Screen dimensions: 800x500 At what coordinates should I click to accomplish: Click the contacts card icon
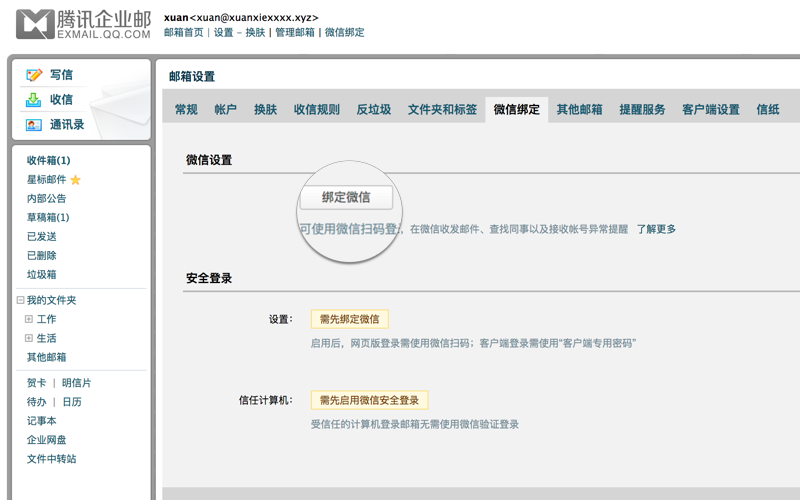pyautogui.click(x=34, y=125)
